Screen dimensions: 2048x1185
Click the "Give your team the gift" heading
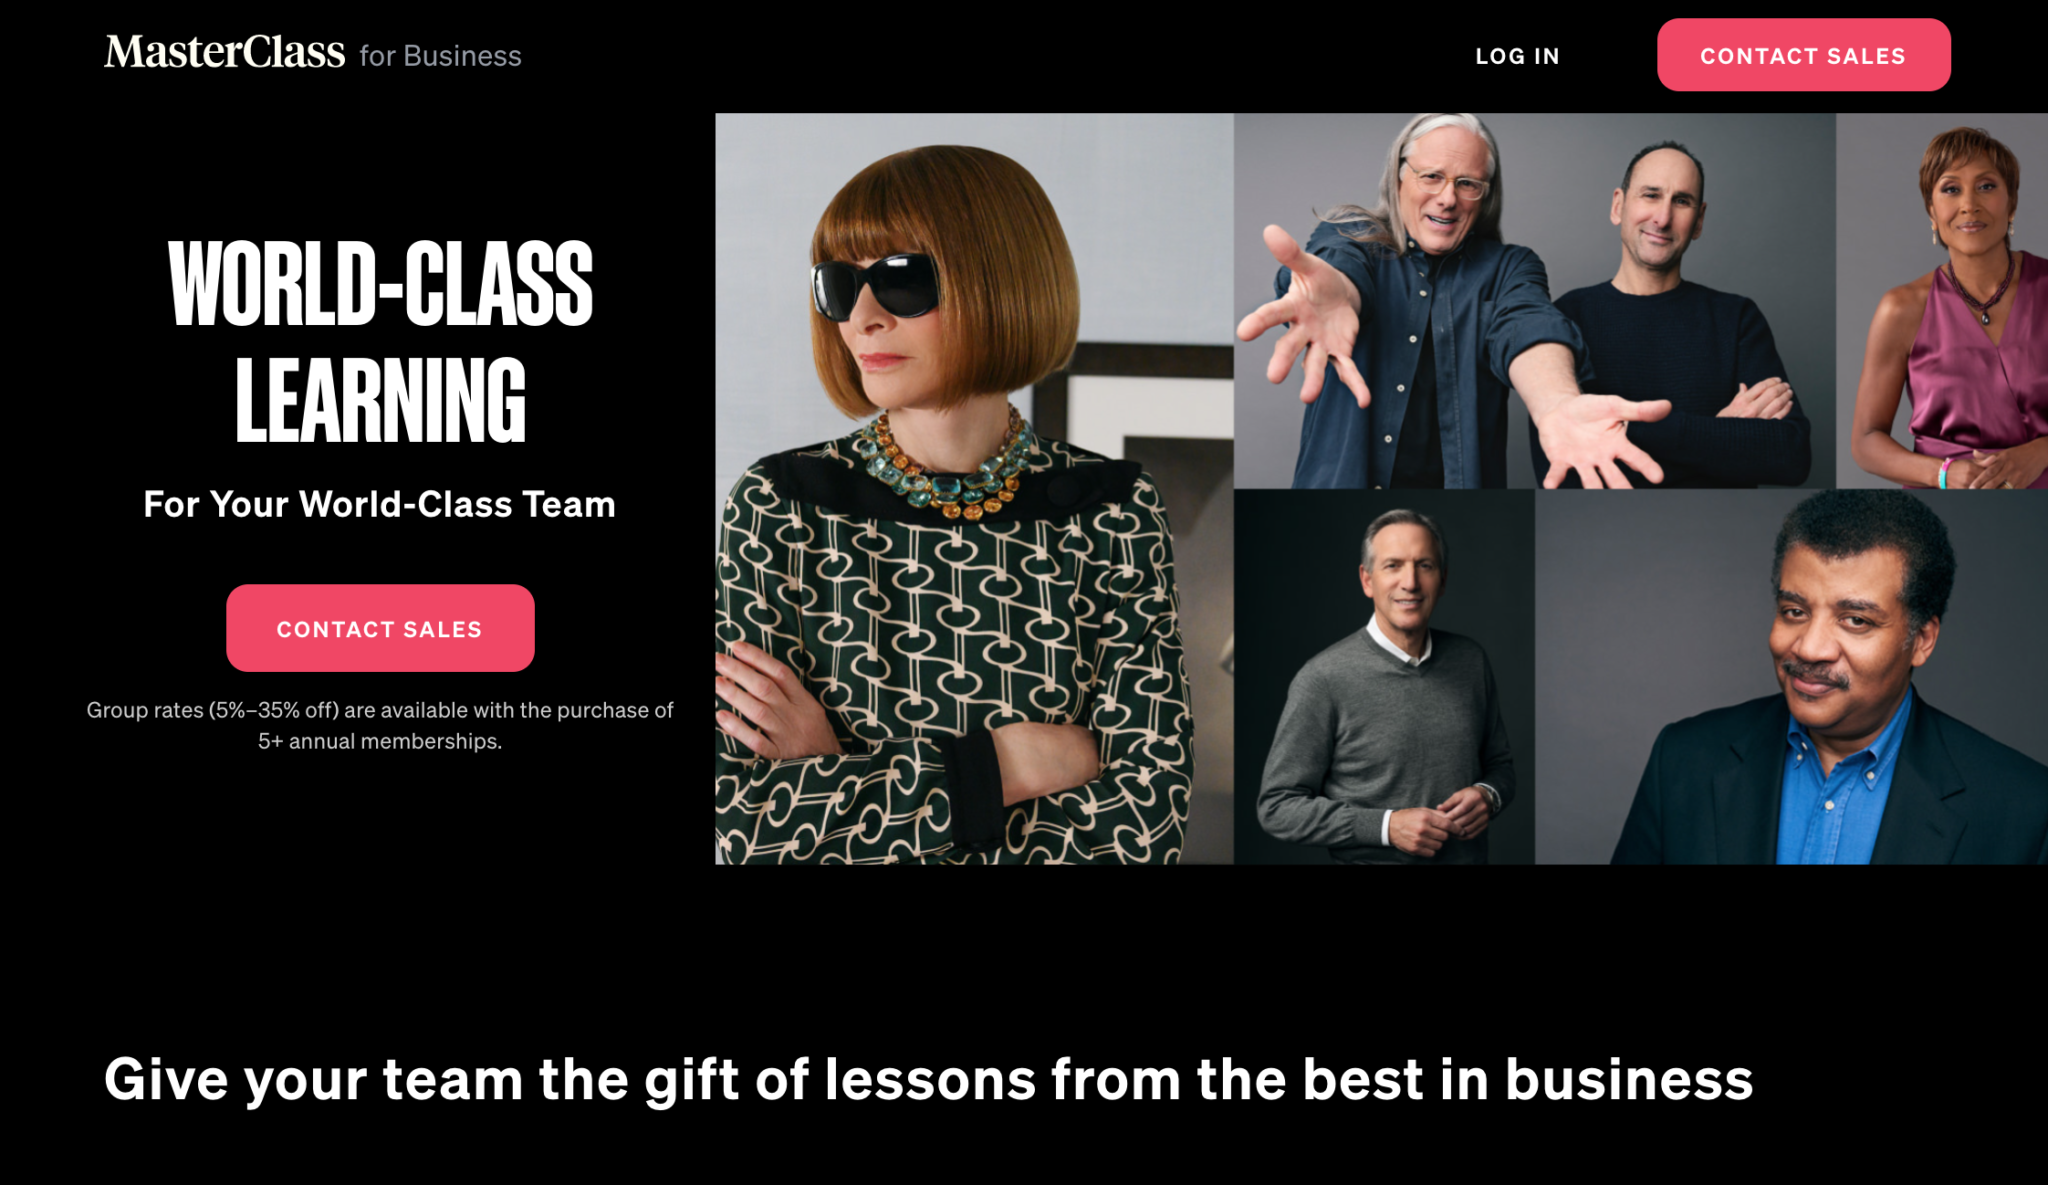[929, 1080]
